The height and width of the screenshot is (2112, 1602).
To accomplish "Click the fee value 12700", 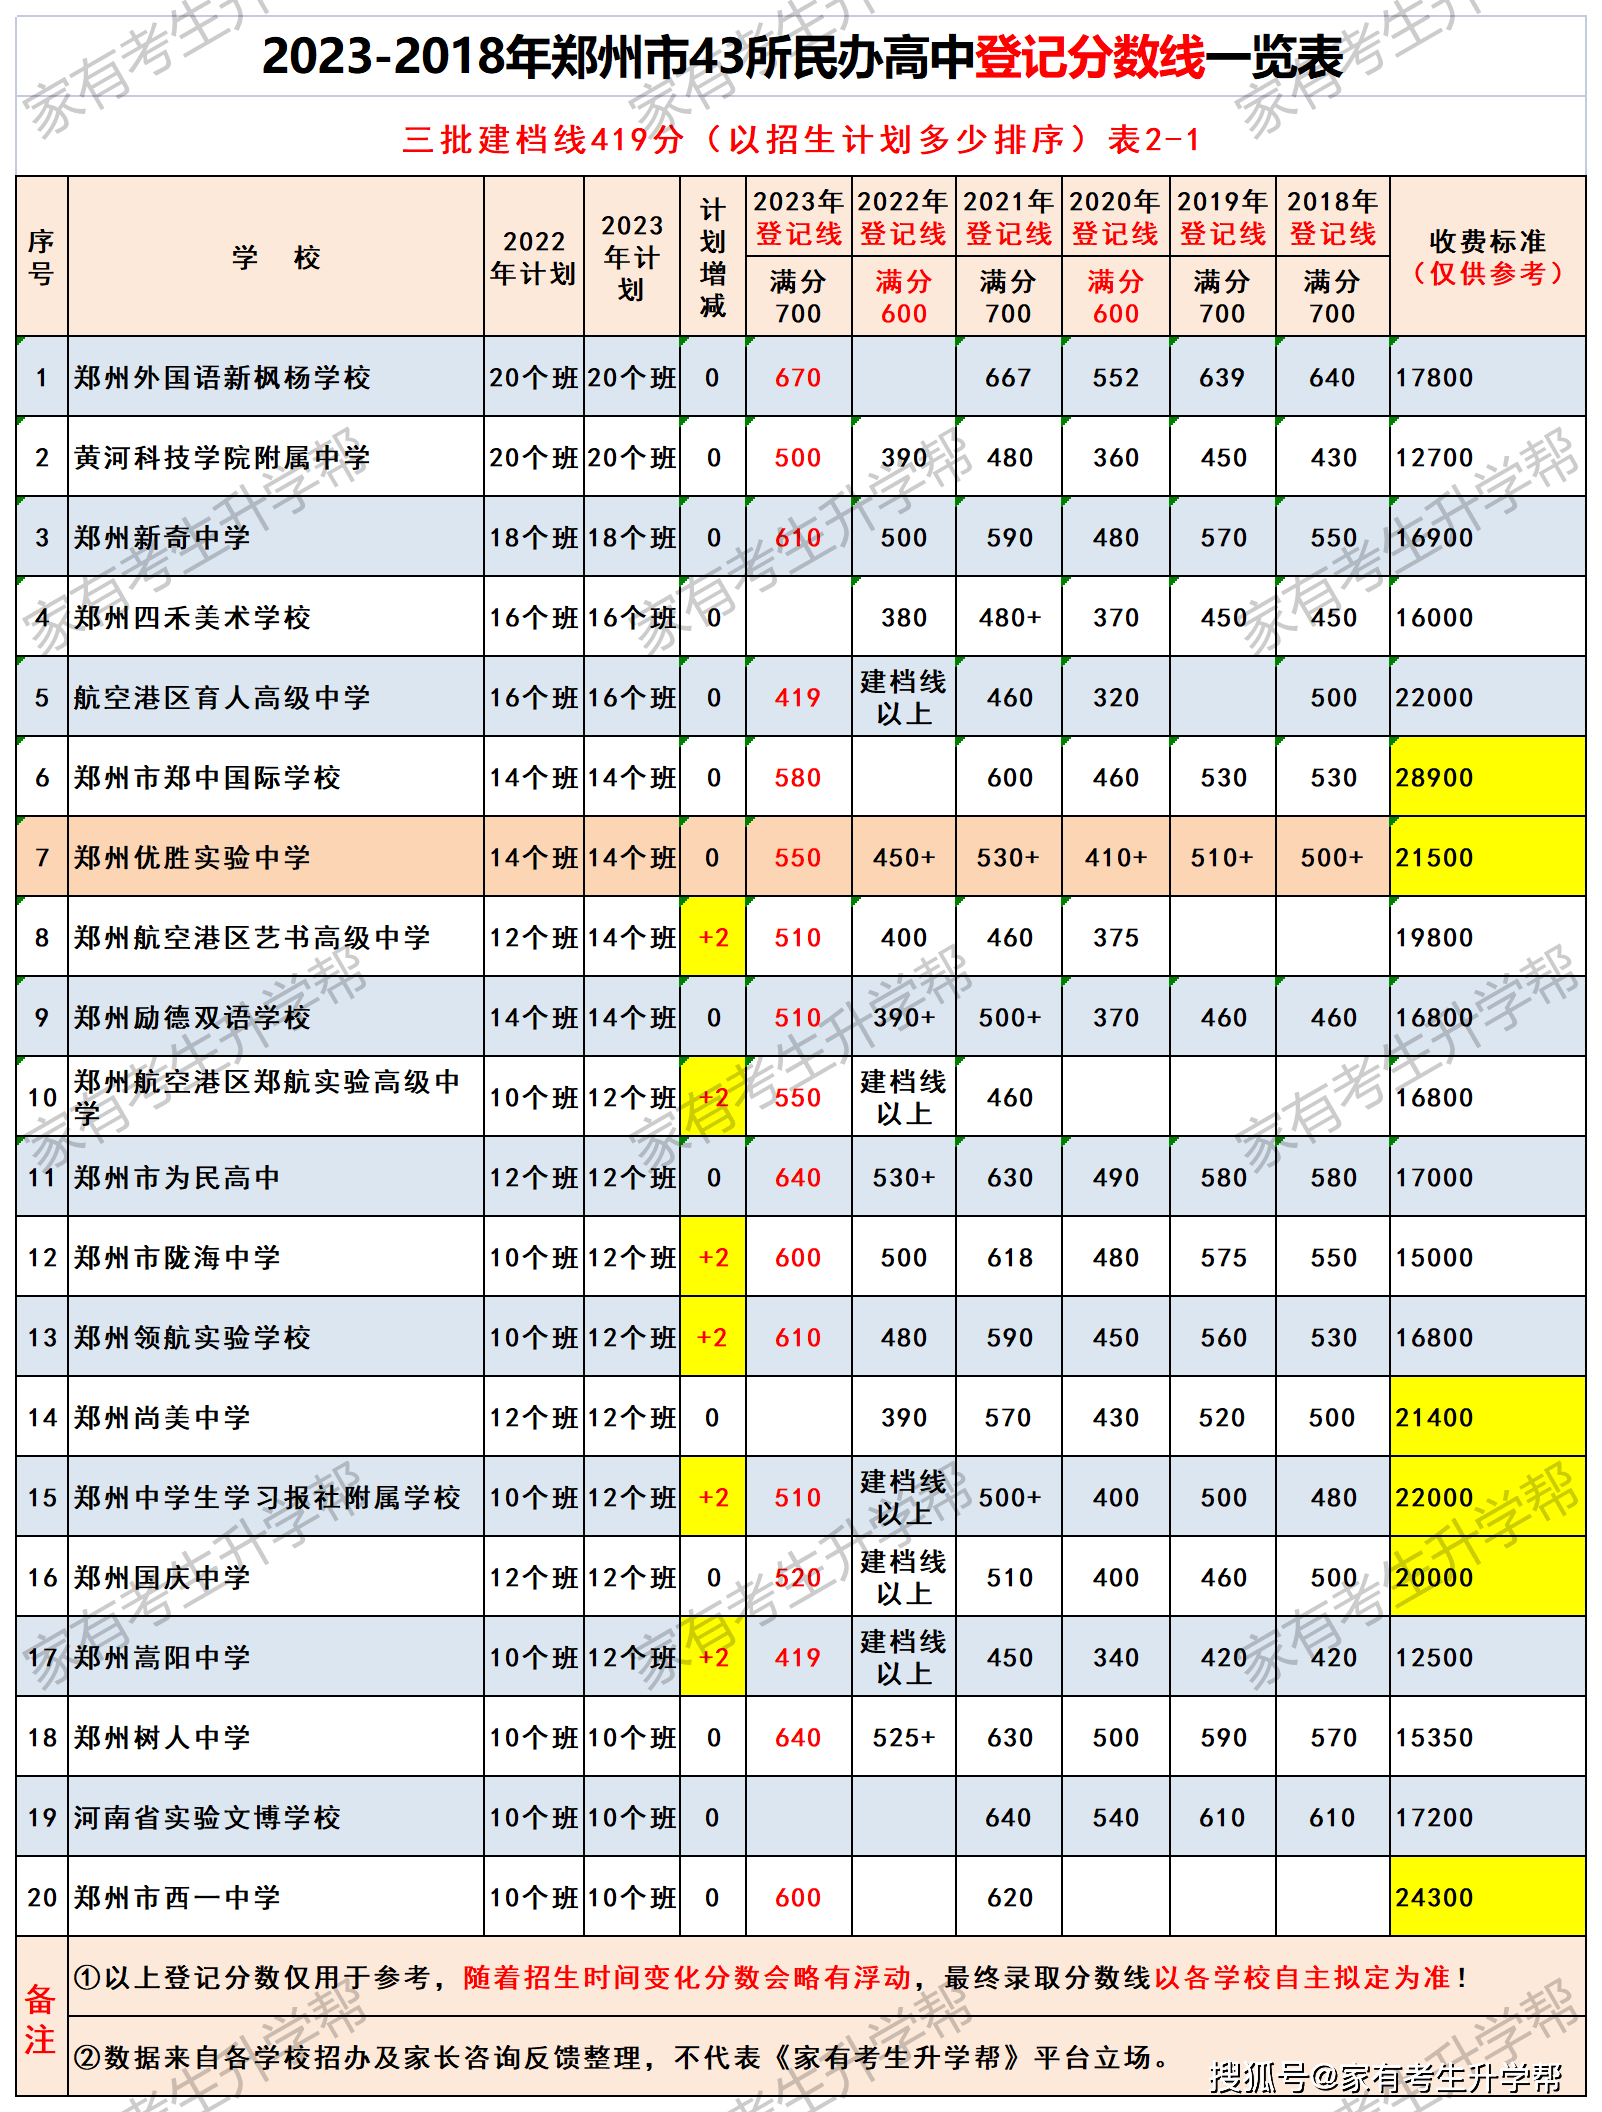I will (x=1434, y=458).
